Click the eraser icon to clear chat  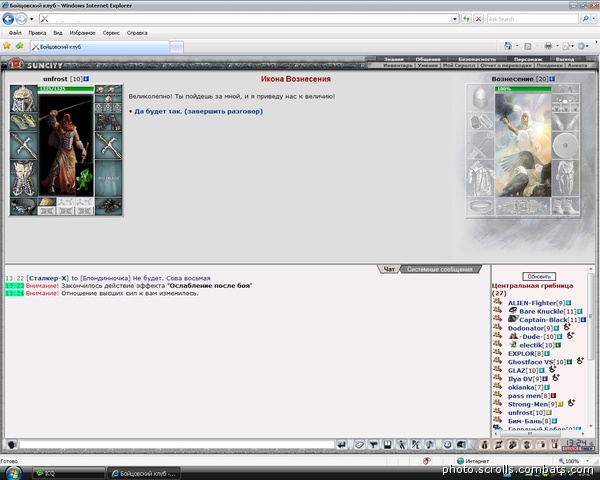point(359,444)
